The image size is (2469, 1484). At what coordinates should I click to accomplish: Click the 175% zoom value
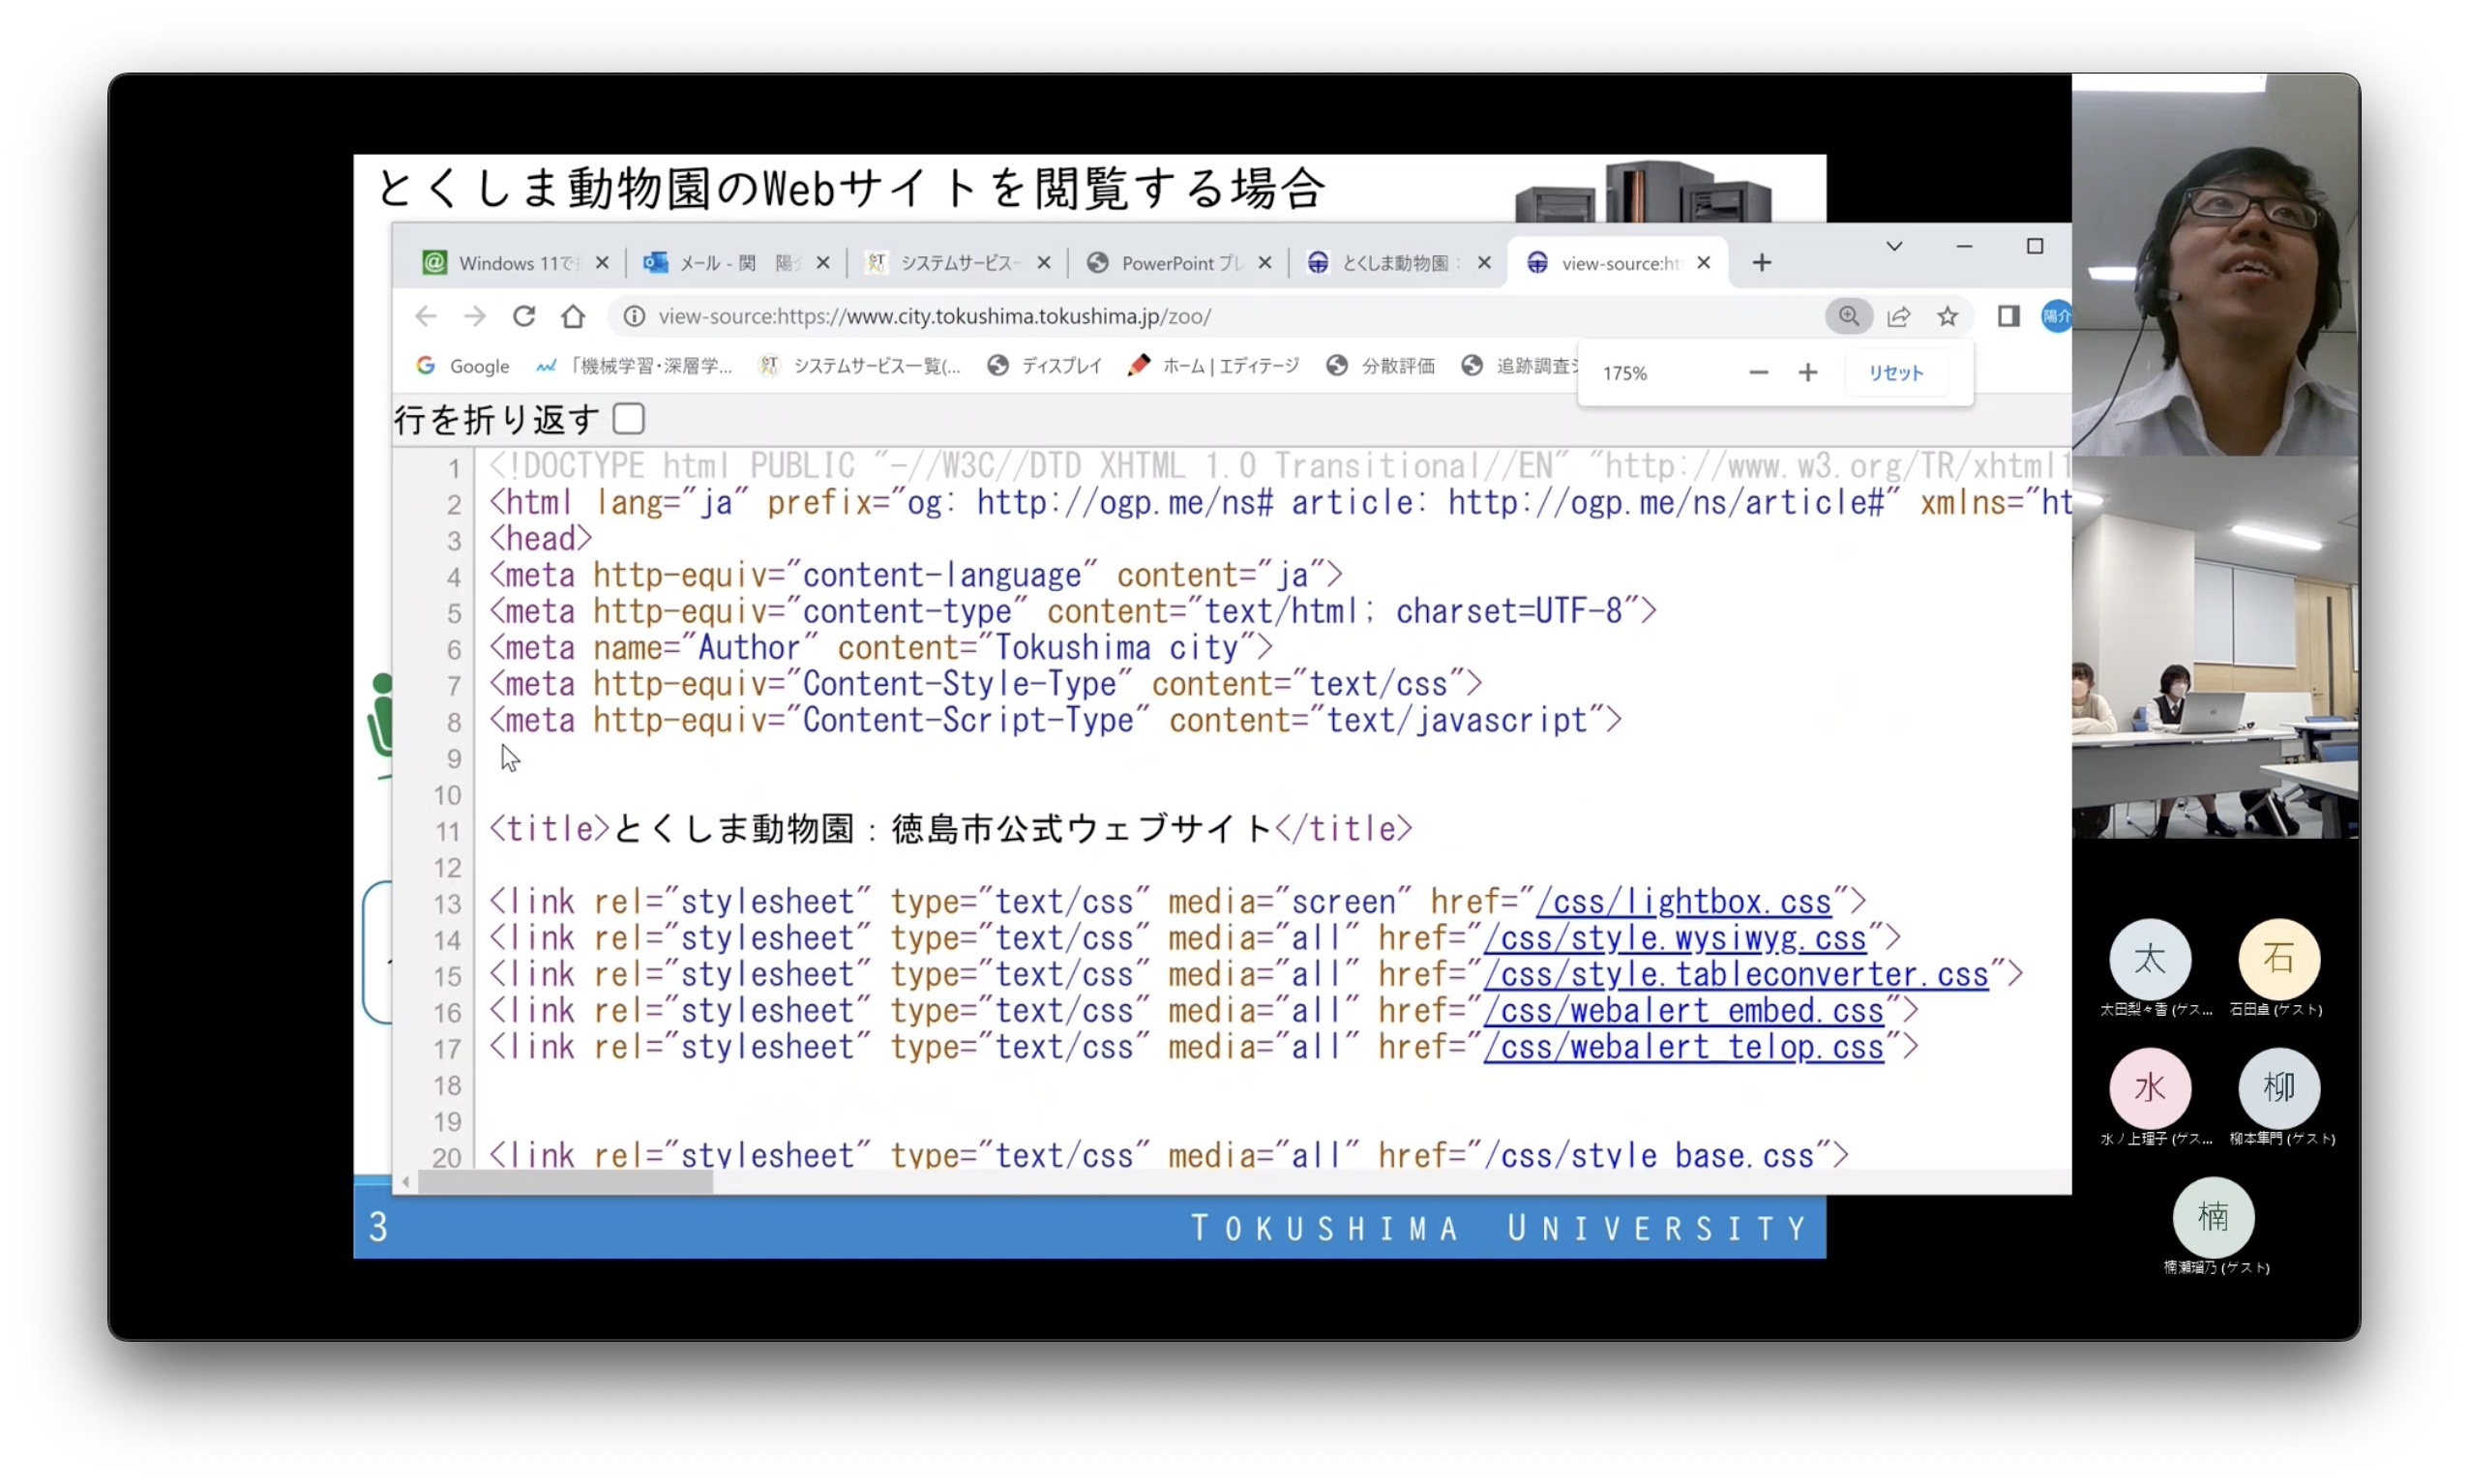[x=1623, y=372]
